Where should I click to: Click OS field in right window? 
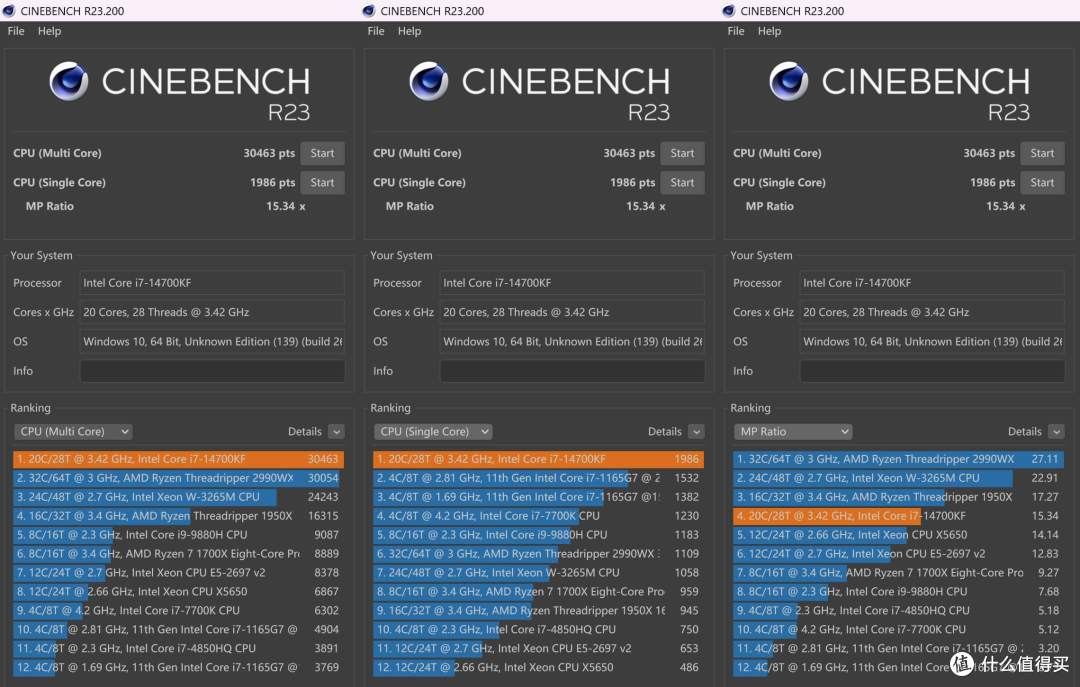(x=932, y=341)
